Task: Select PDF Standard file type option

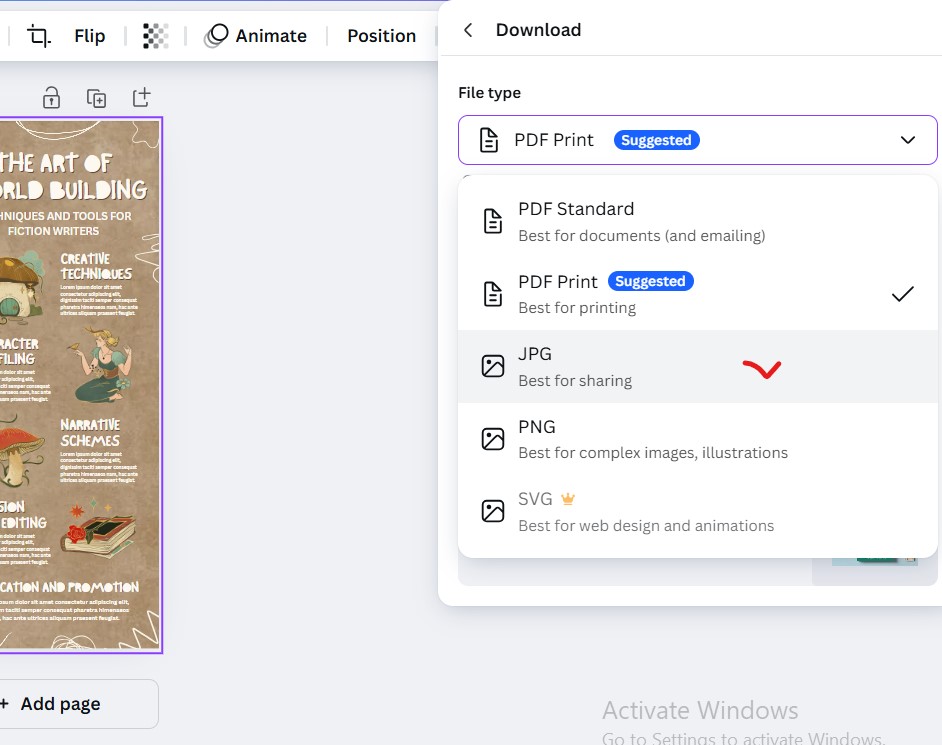Action: pos(697,221)
